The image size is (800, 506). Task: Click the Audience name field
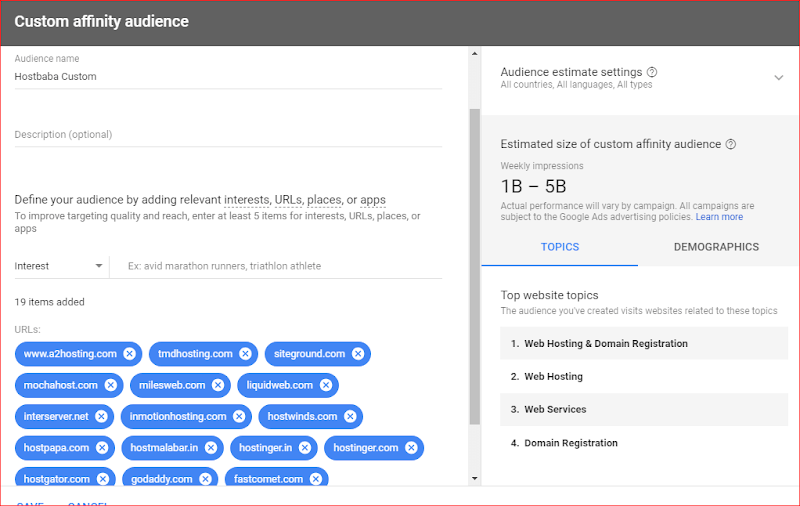pos(228,77)
